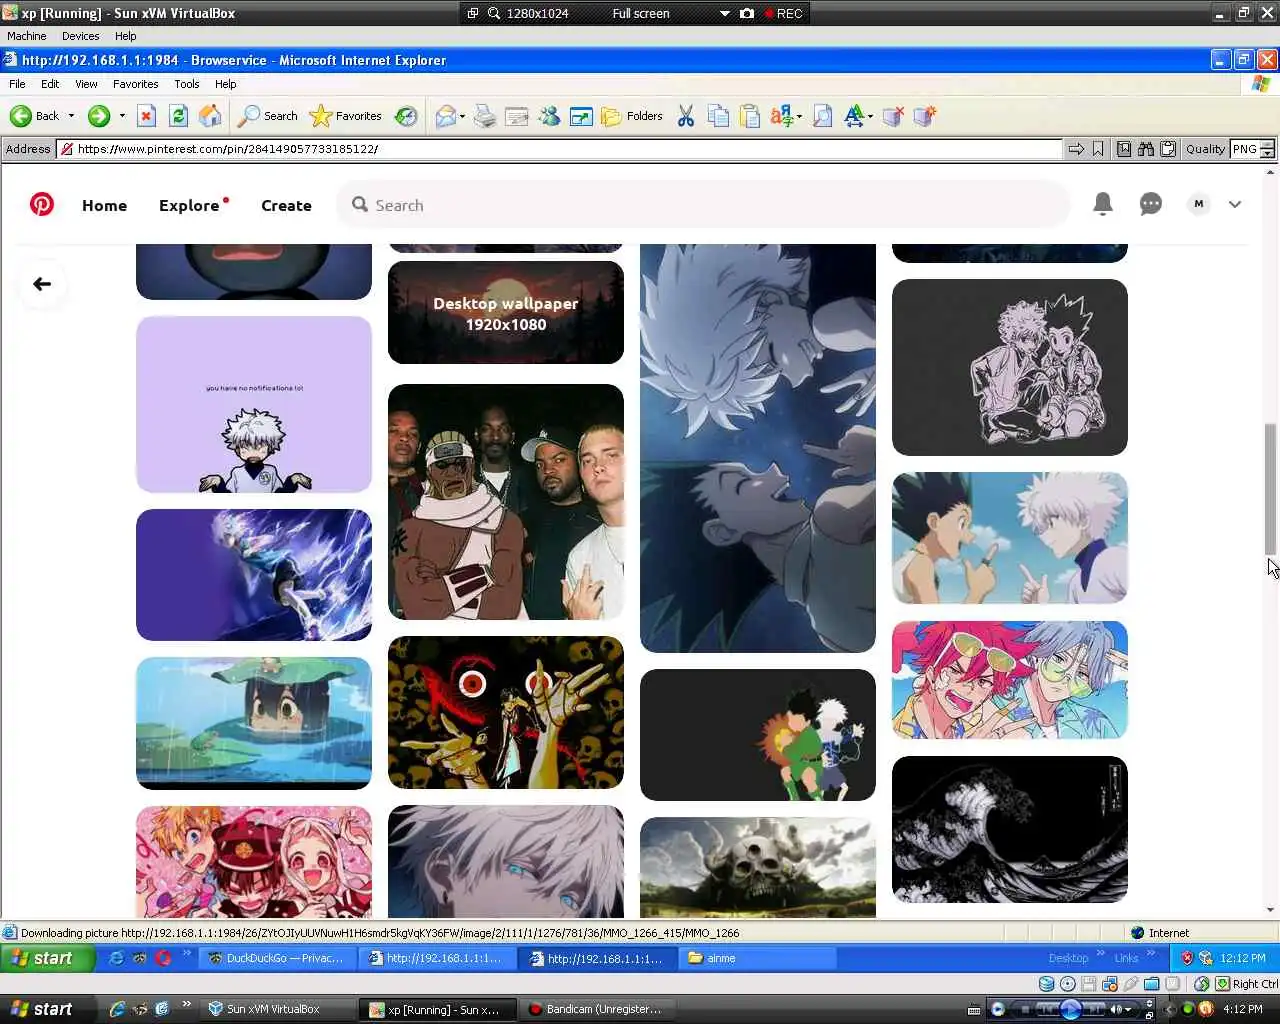Switch to DuckDuckGo taskbar window
Screen dimensions: 1280x1024
pos(275,958)
